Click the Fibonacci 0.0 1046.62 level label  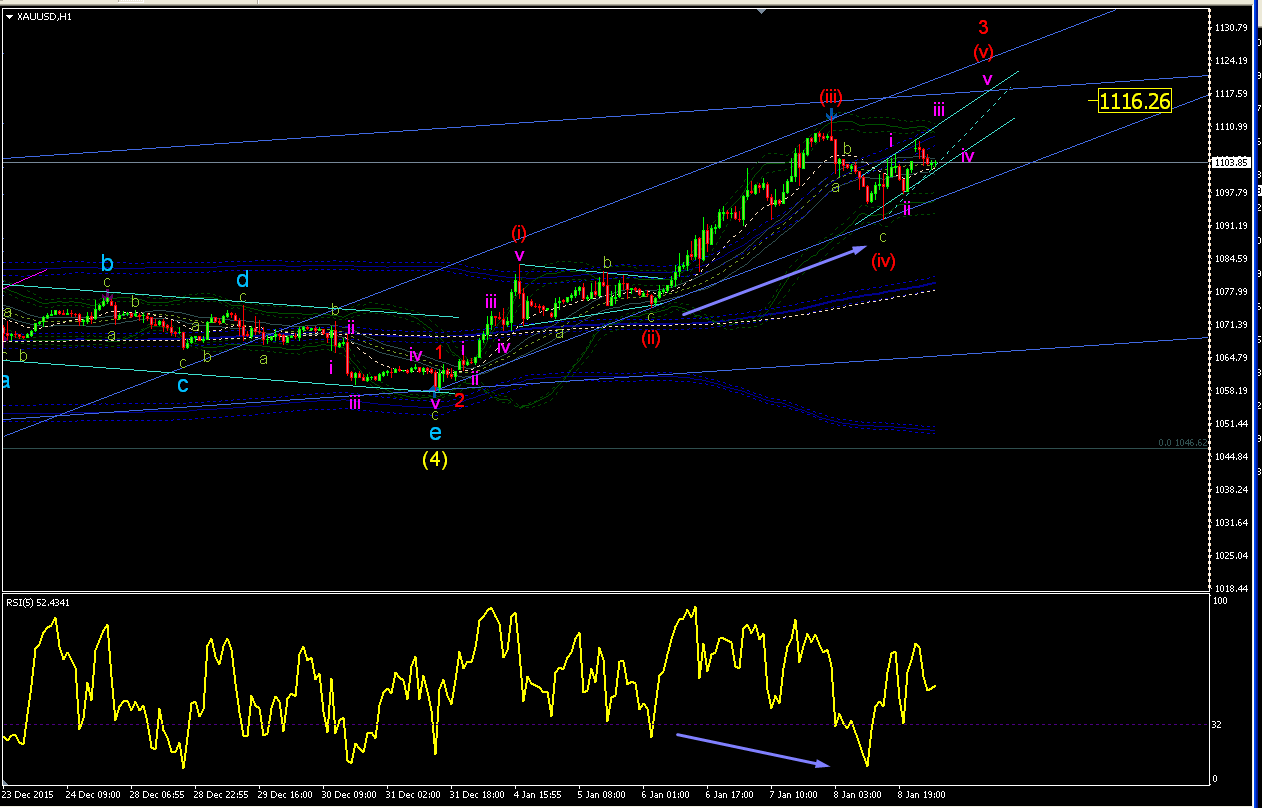point(1183,442)
